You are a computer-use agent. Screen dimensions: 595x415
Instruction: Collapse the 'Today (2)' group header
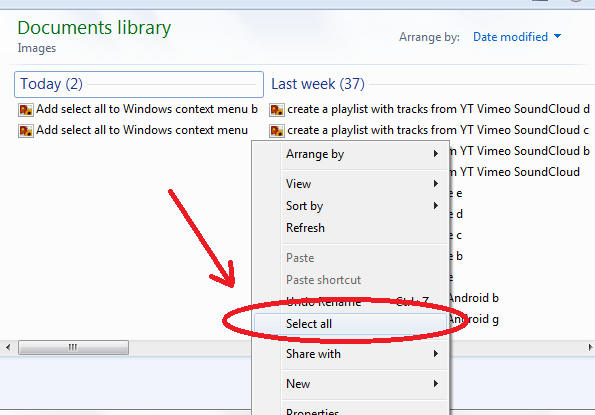pyautogui.click(x=139, y=84)
